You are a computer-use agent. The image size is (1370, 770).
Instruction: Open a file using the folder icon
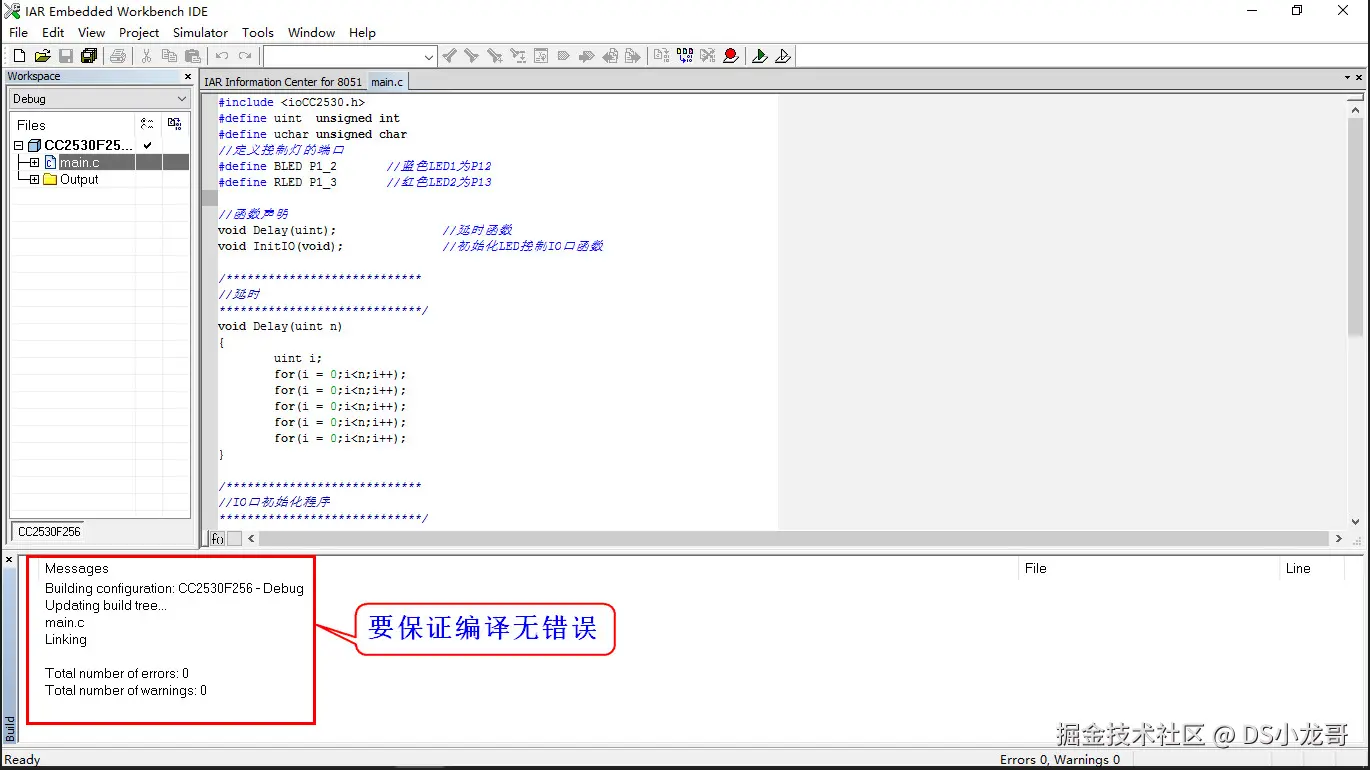[x=42, y=56]
